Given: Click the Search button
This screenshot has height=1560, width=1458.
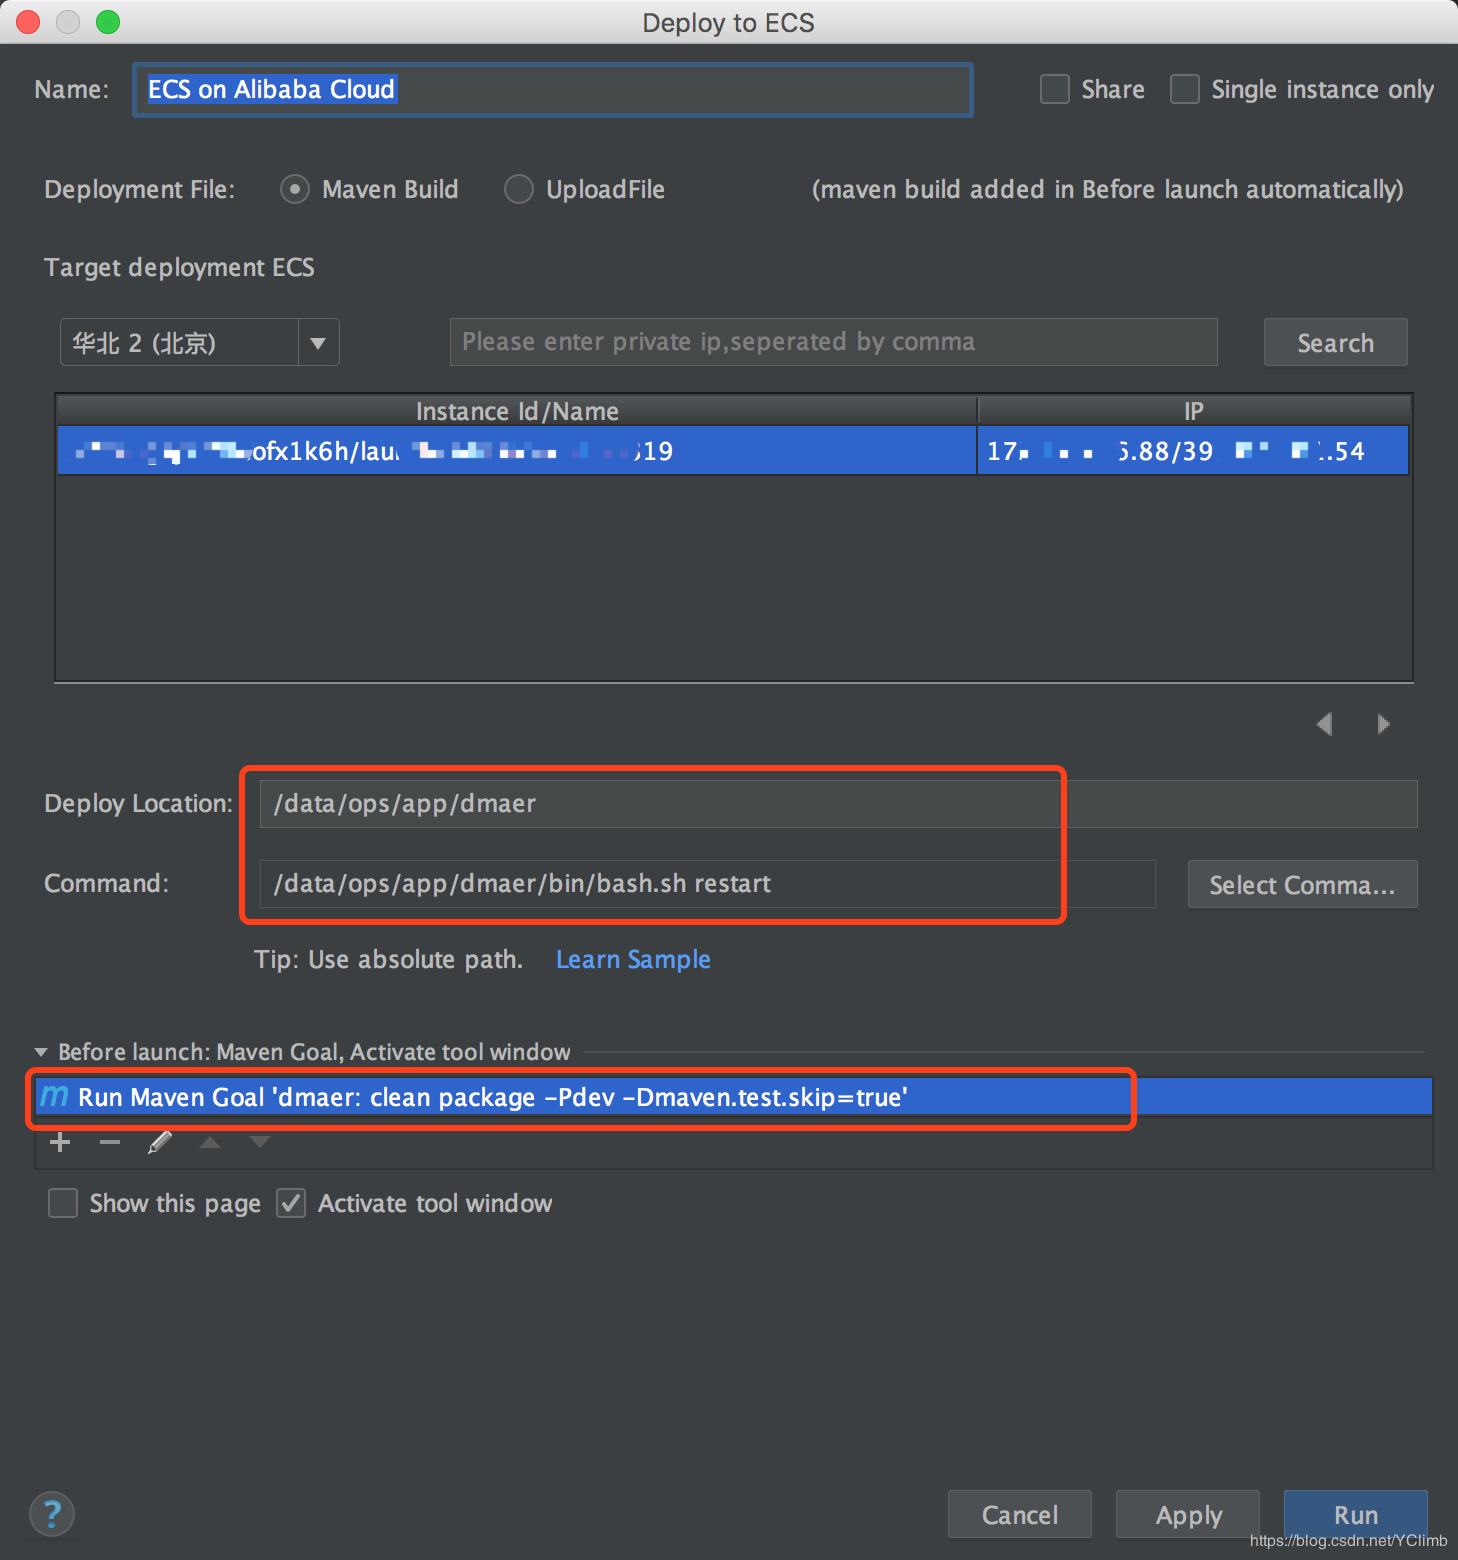Looking at the screenshot, I should pos(1335,343).
